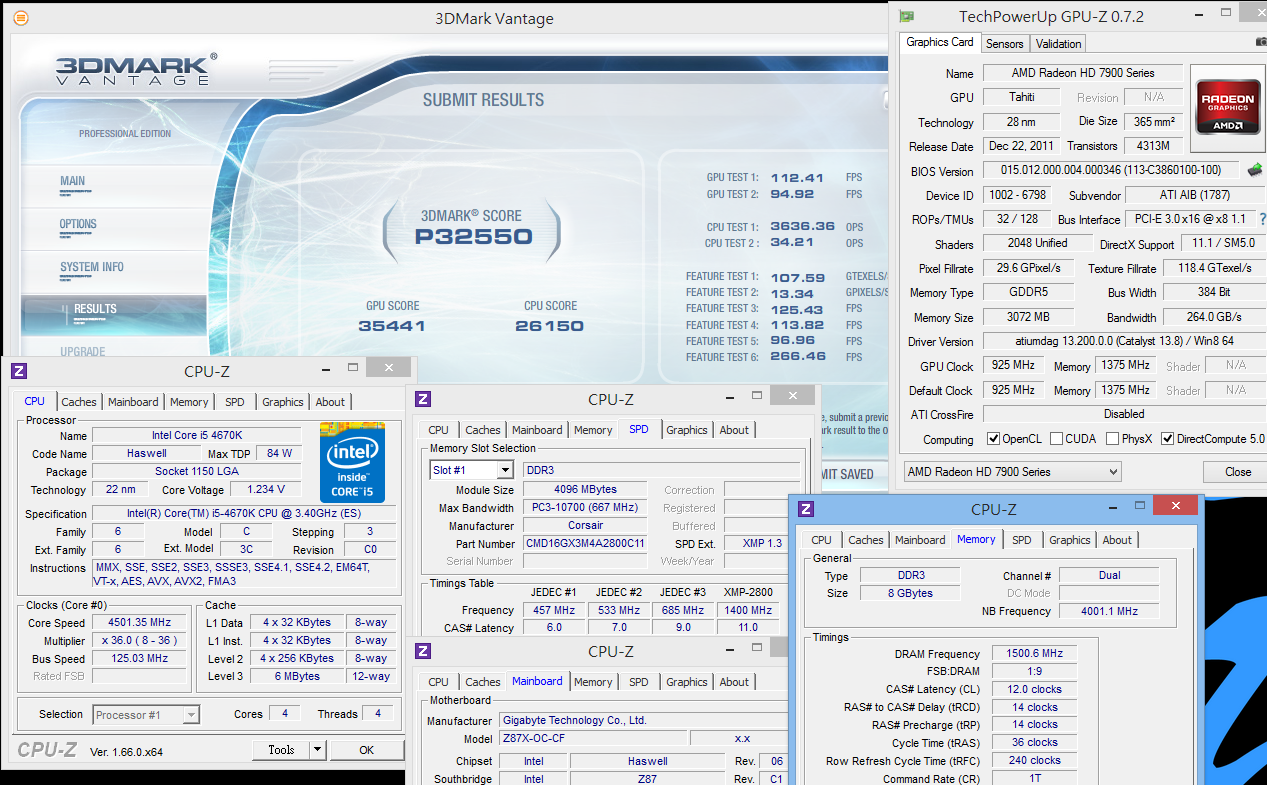Click the Radeon Graphics AMD logo
The width and height of the screenshot is (1267, 785).
[1227, 107]
